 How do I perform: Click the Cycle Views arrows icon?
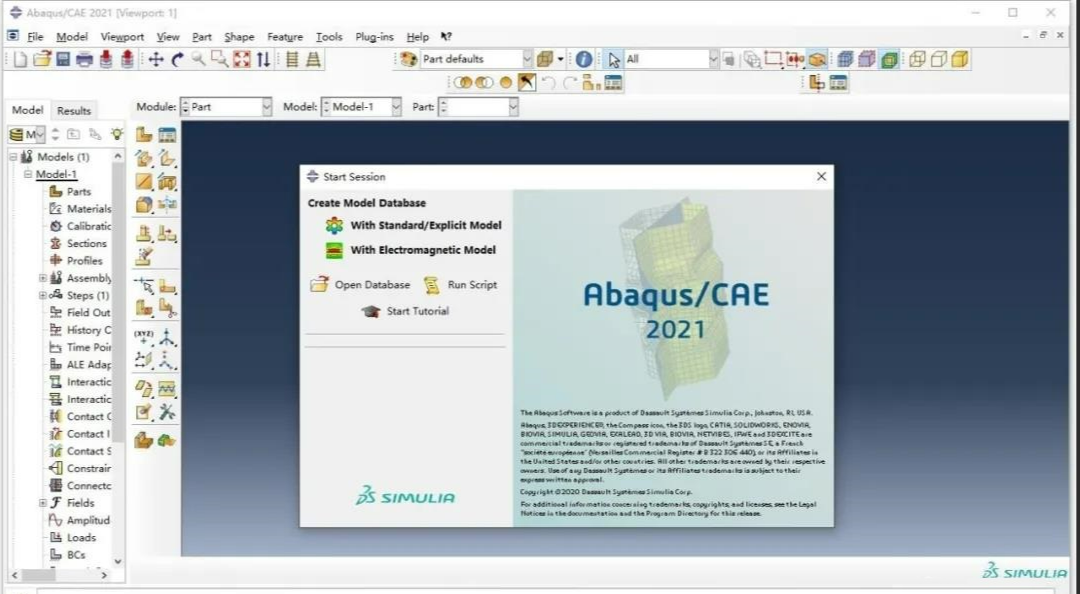coord(263,59)
